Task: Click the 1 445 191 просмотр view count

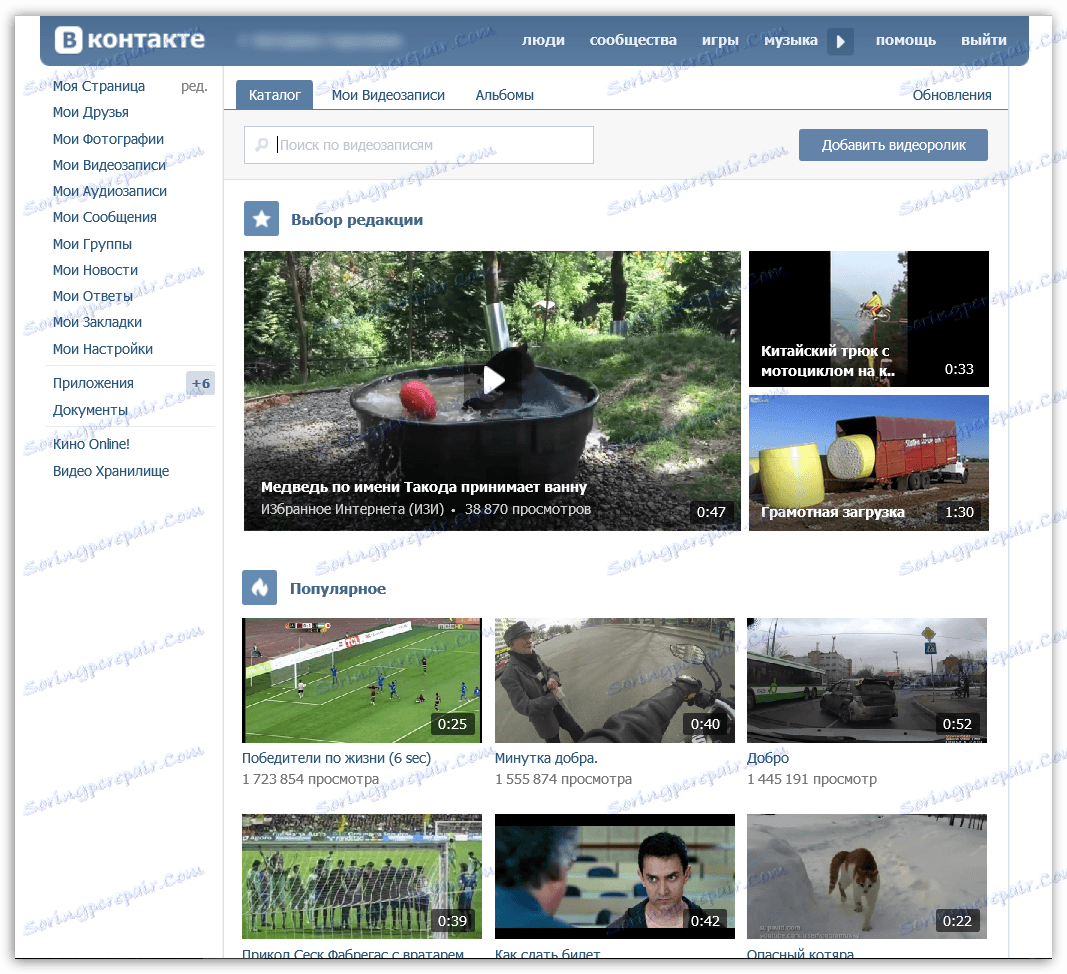Action: [812, 779]
